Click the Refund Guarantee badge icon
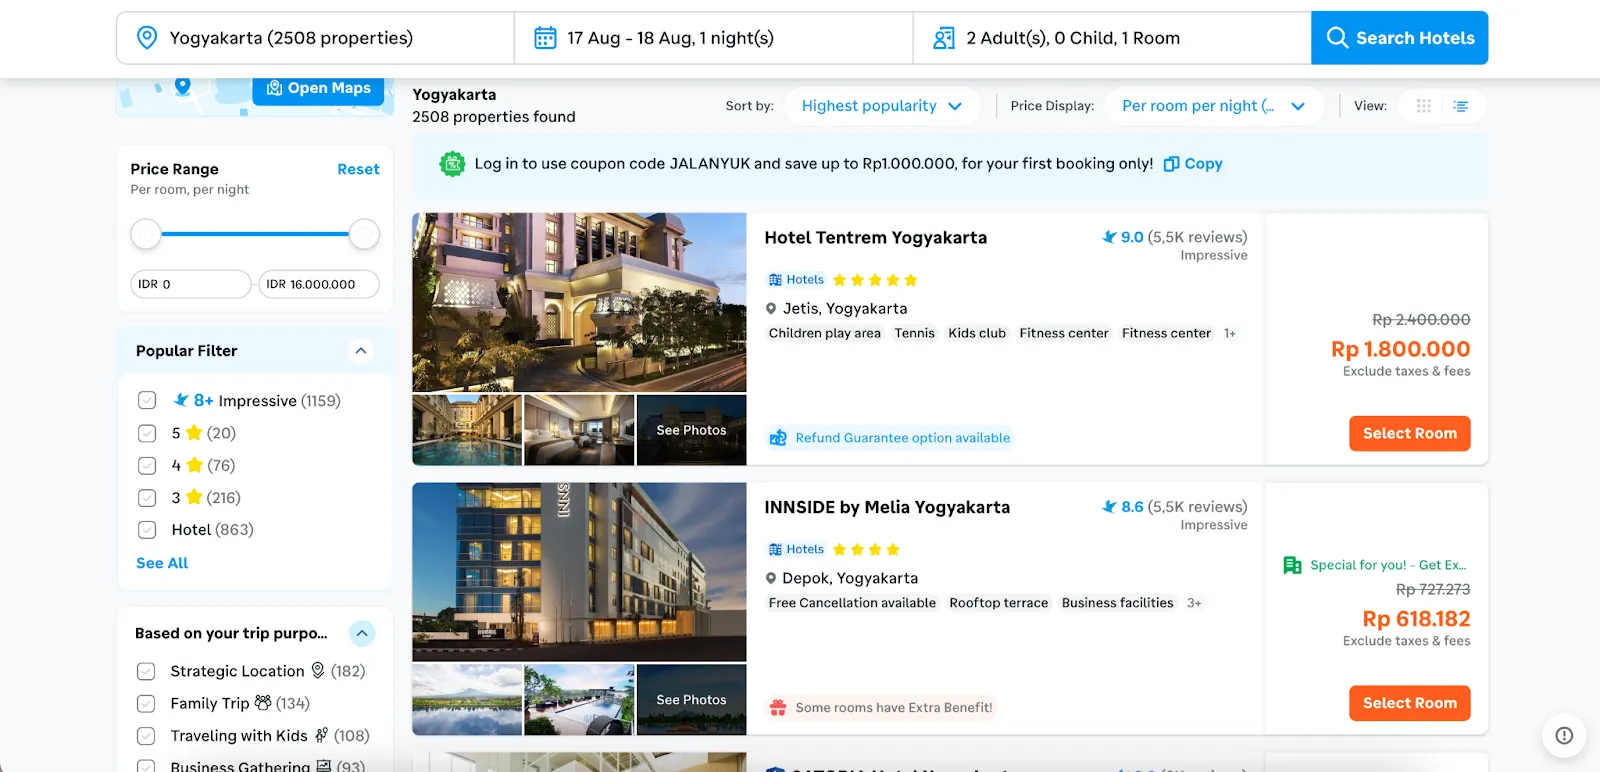This screenshot has height=772, width=1600. point(777,438)
